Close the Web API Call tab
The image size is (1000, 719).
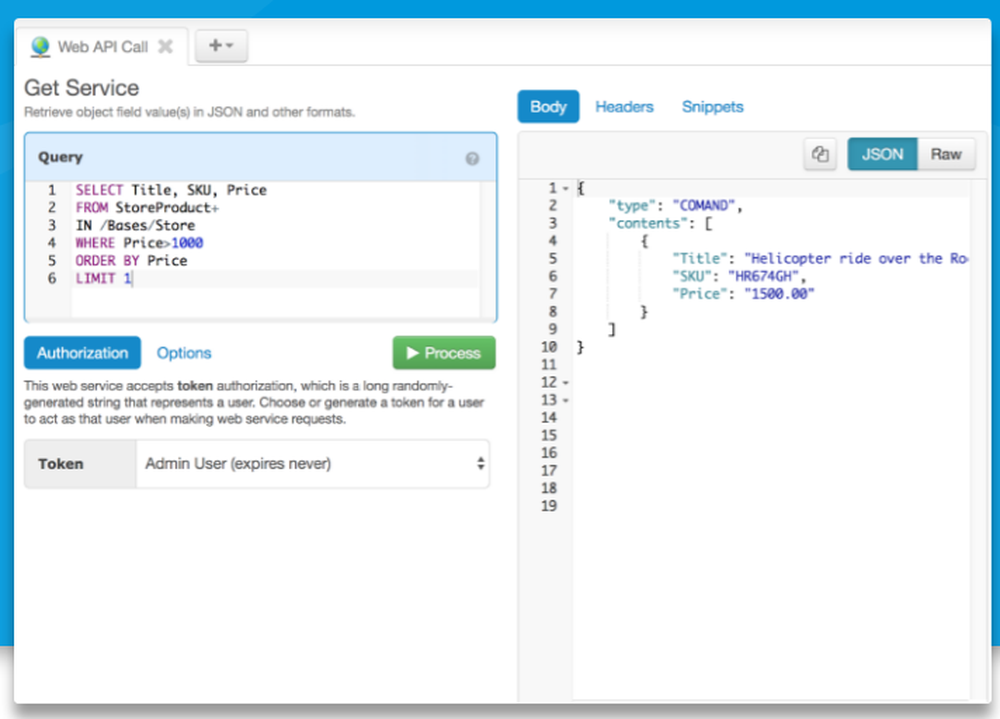(166, 47)
